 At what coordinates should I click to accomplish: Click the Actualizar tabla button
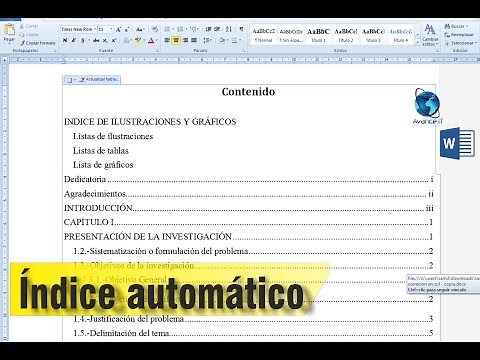point(99,80)
